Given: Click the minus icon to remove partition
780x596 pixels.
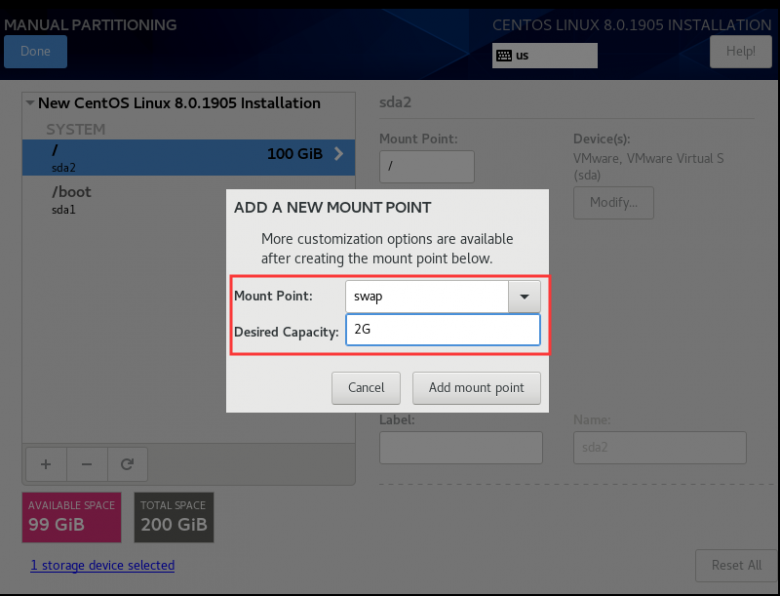Looking at the screenshot, I should [86, 464].
